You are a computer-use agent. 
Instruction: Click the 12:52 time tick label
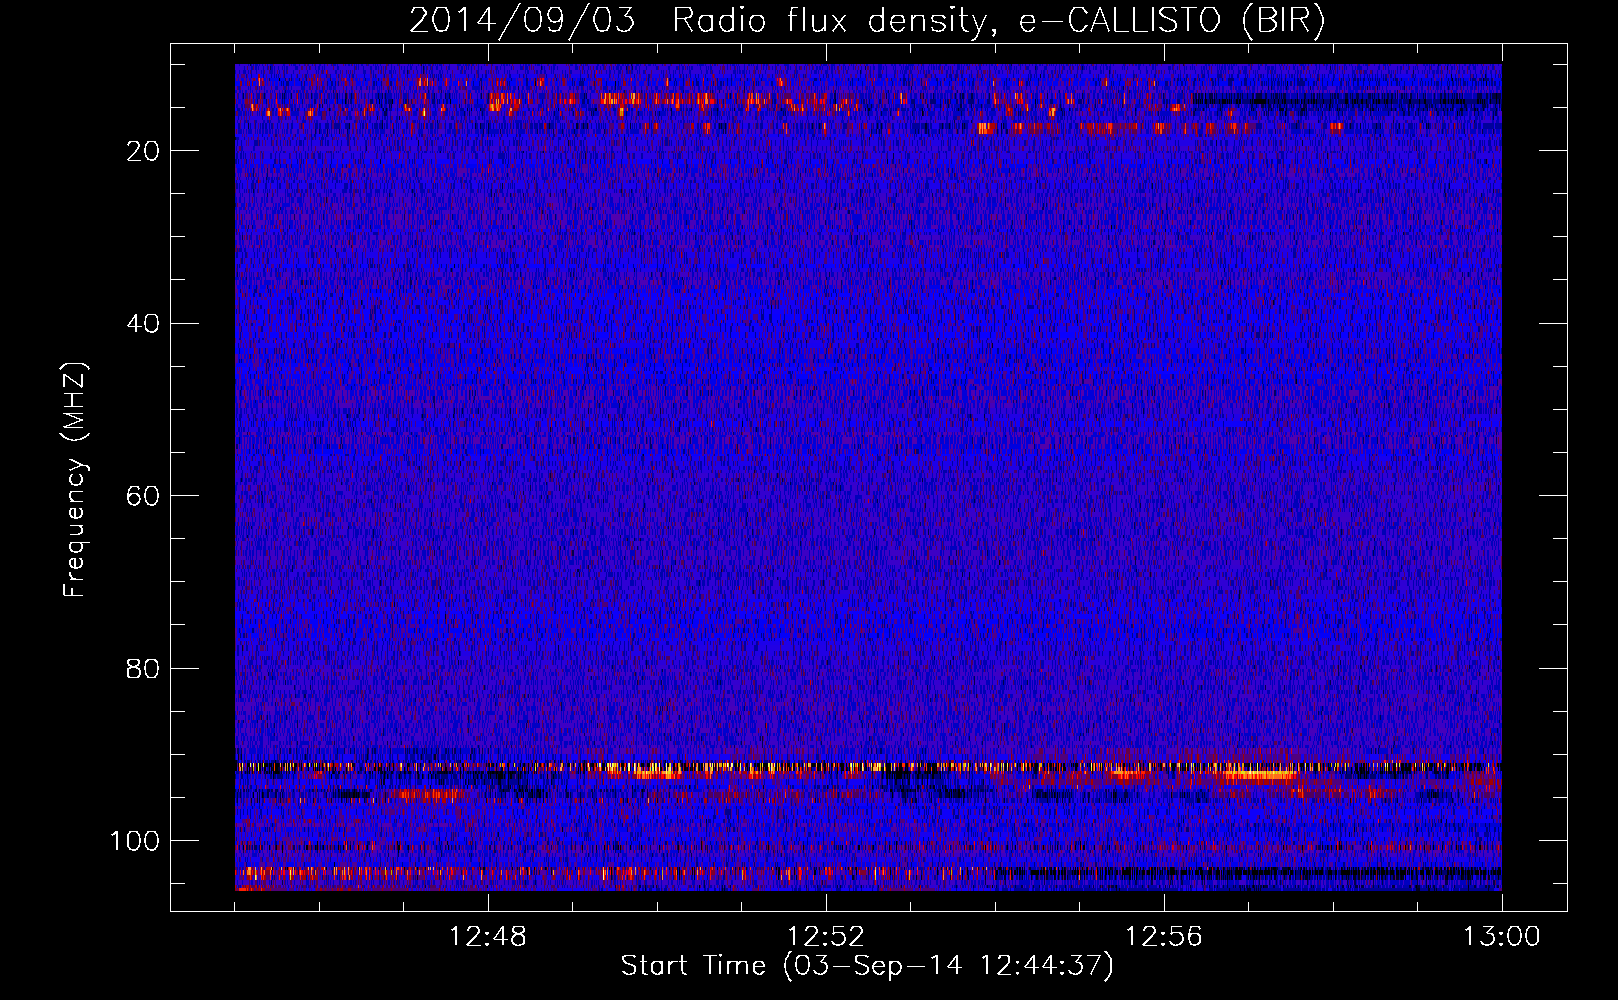826,937
